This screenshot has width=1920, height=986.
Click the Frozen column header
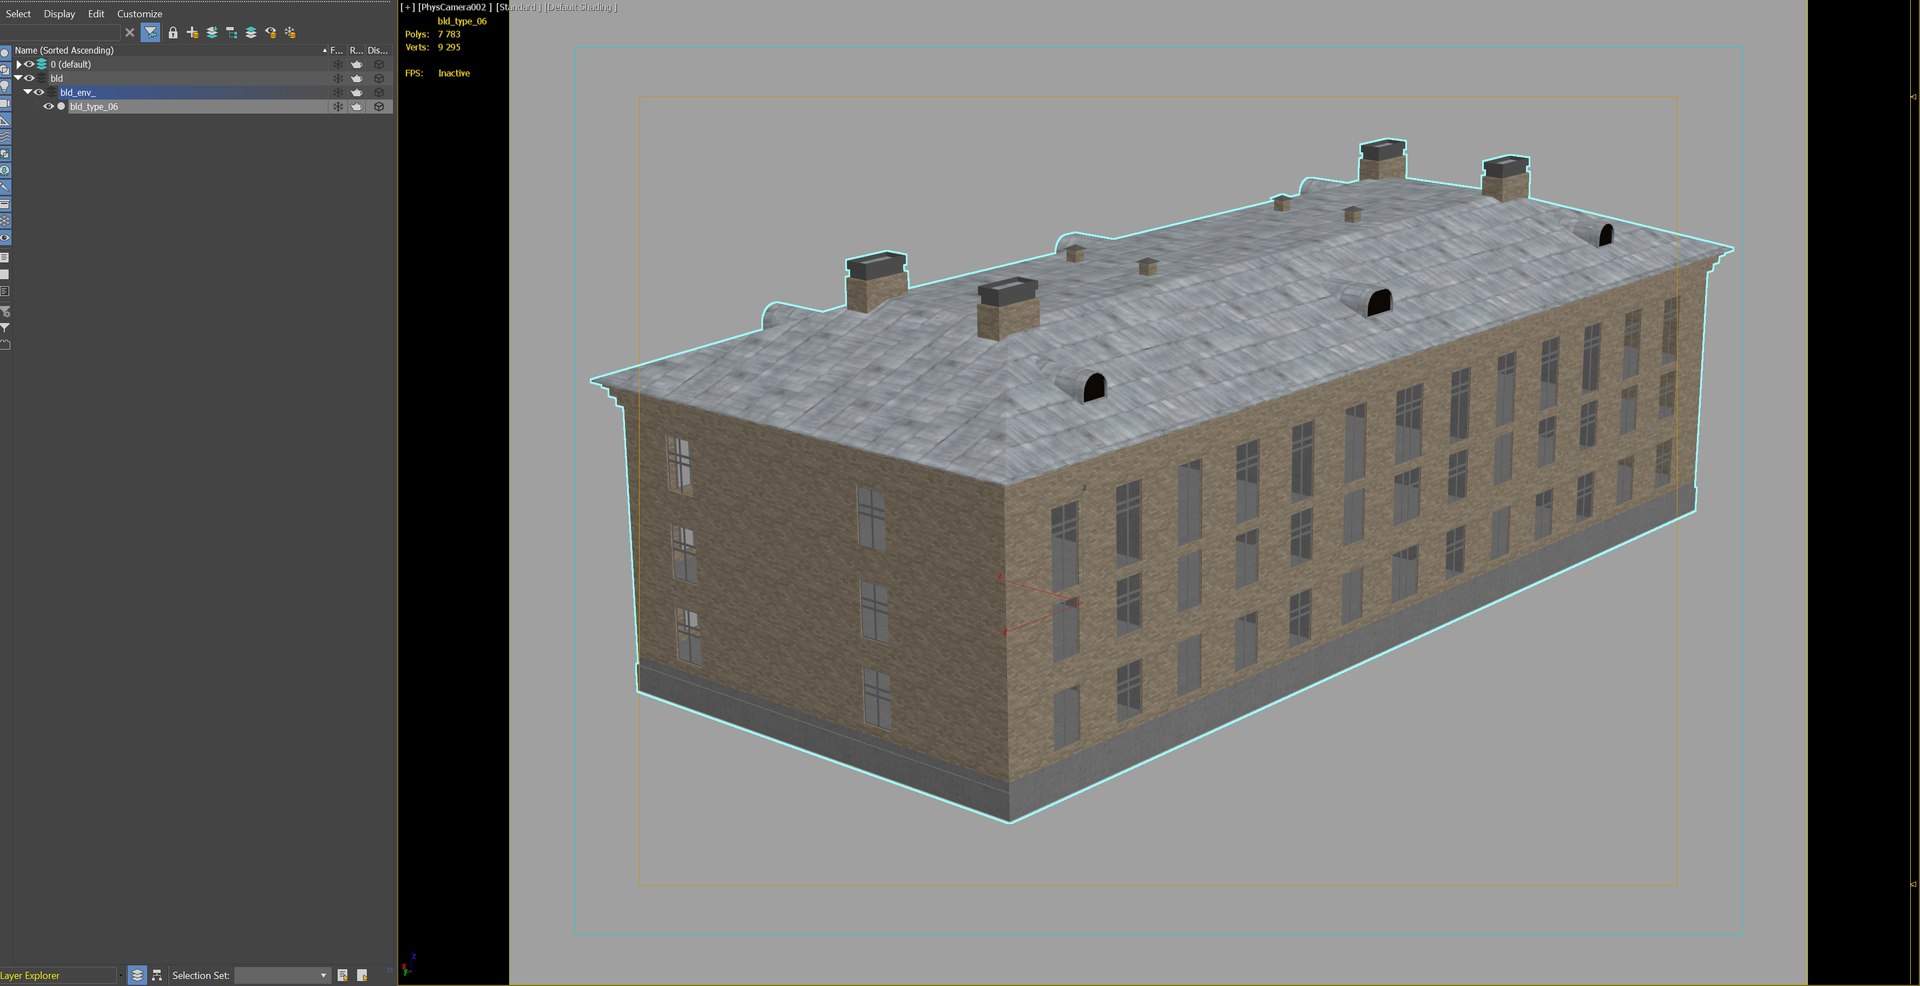click(x=337, y=50)
